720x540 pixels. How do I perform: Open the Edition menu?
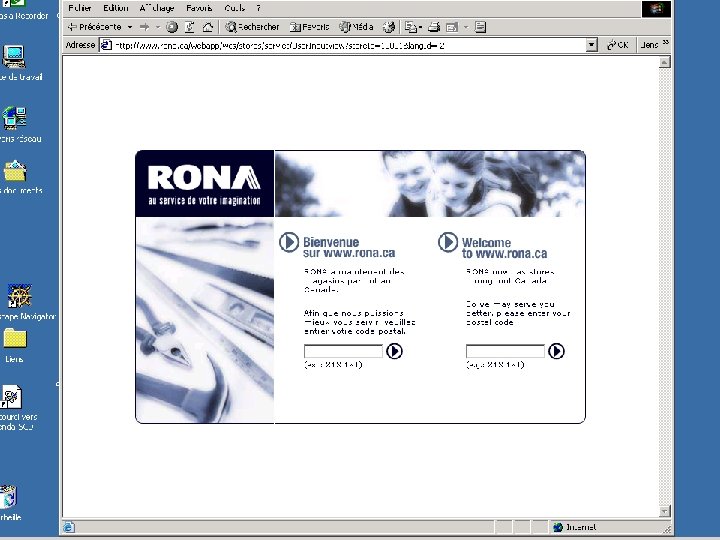coord(115,8)
